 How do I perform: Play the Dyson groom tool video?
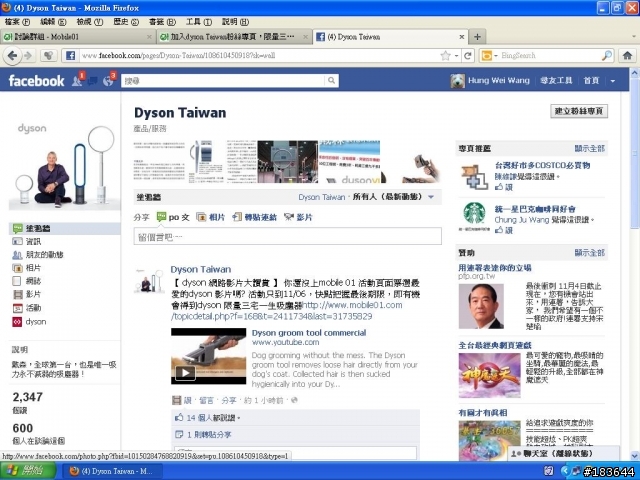coord(185,372)
